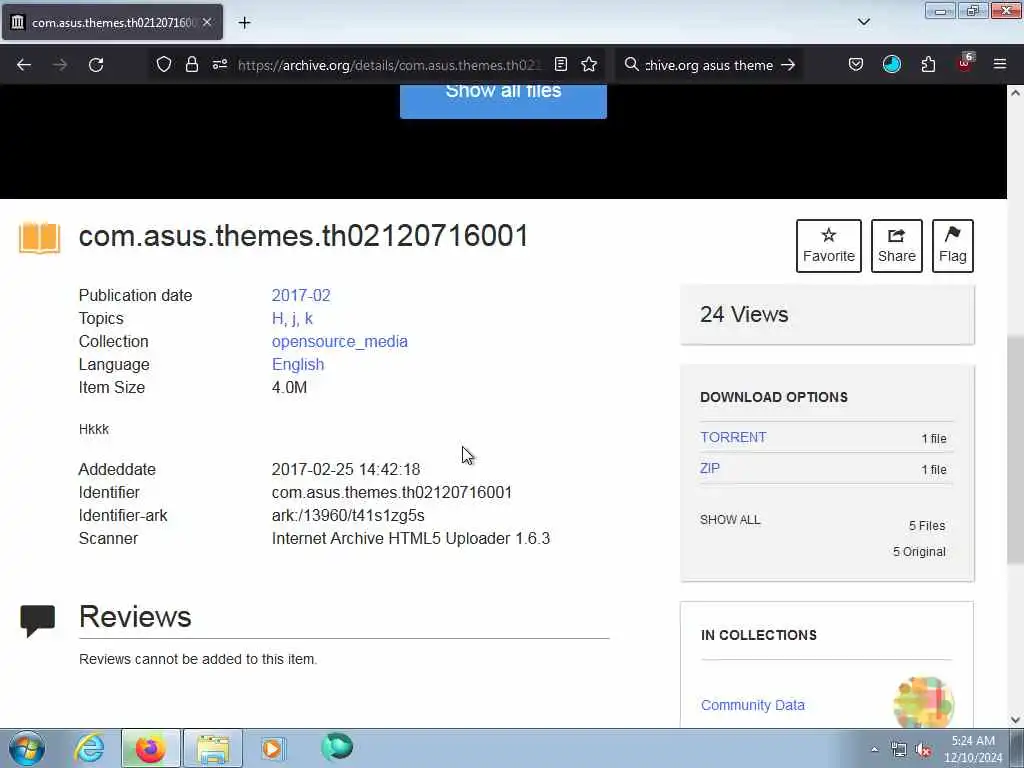Launch Internet Explorer from taskbar

(89, 748)
